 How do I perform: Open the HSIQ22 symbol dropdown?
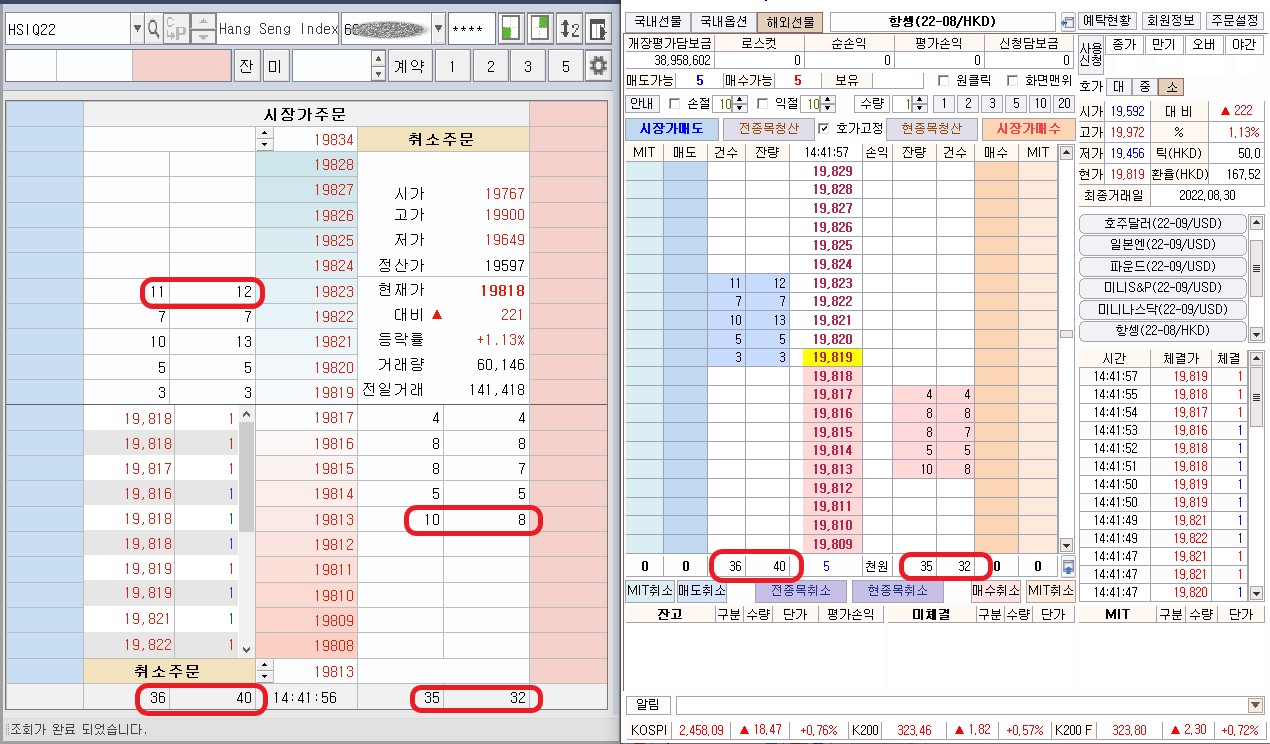click(137, 29)
